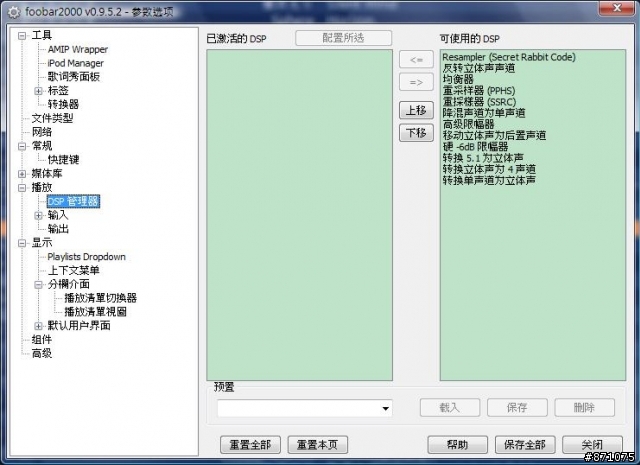This screenshot has height=465, width=640.
Task: Expand the 媒体库 tree node
Action: (x=22, y=174)
